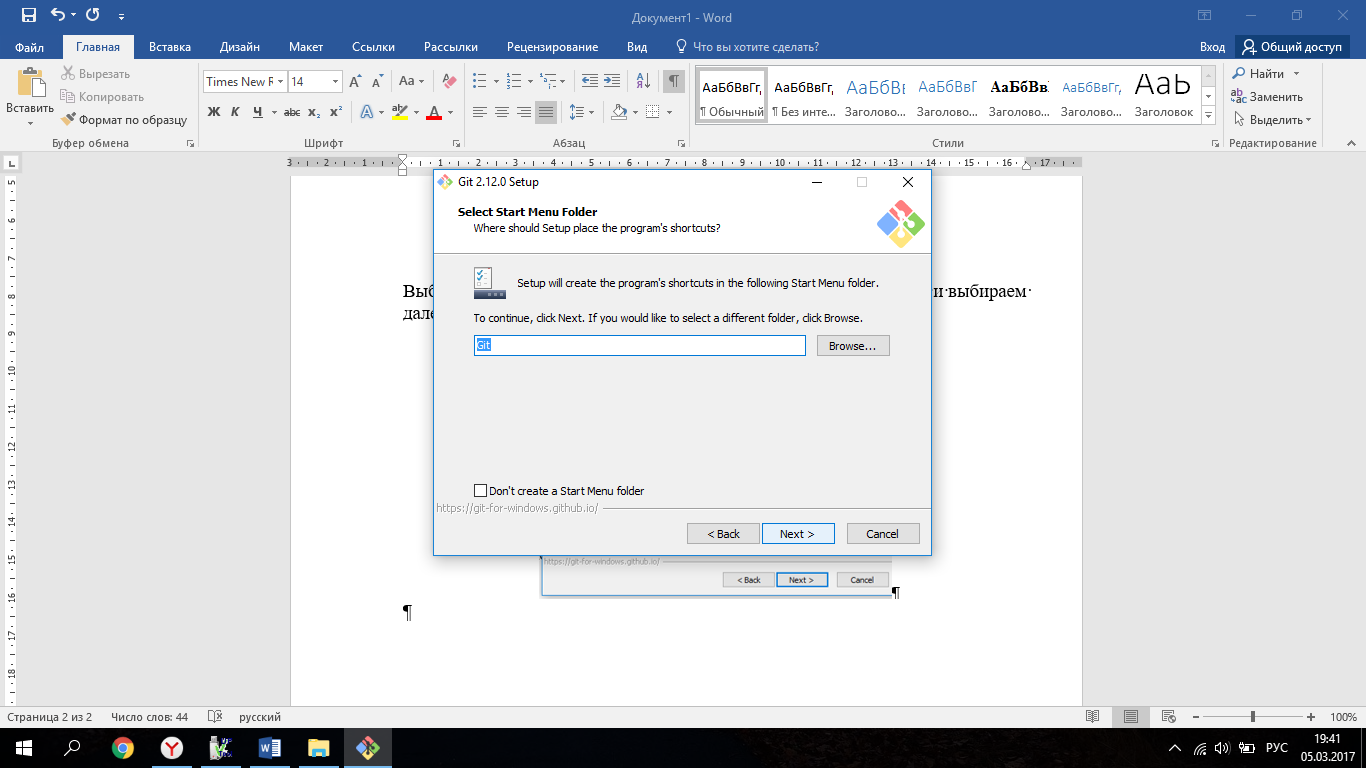Switch to the Рецензирование (Review) tab
1366x768 pixels.
coord(552,47)
